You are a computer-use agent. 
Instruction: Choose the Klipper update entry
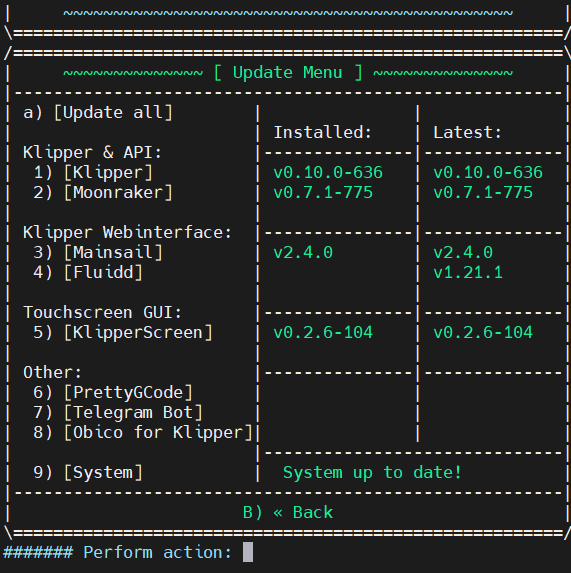point(93,172)
